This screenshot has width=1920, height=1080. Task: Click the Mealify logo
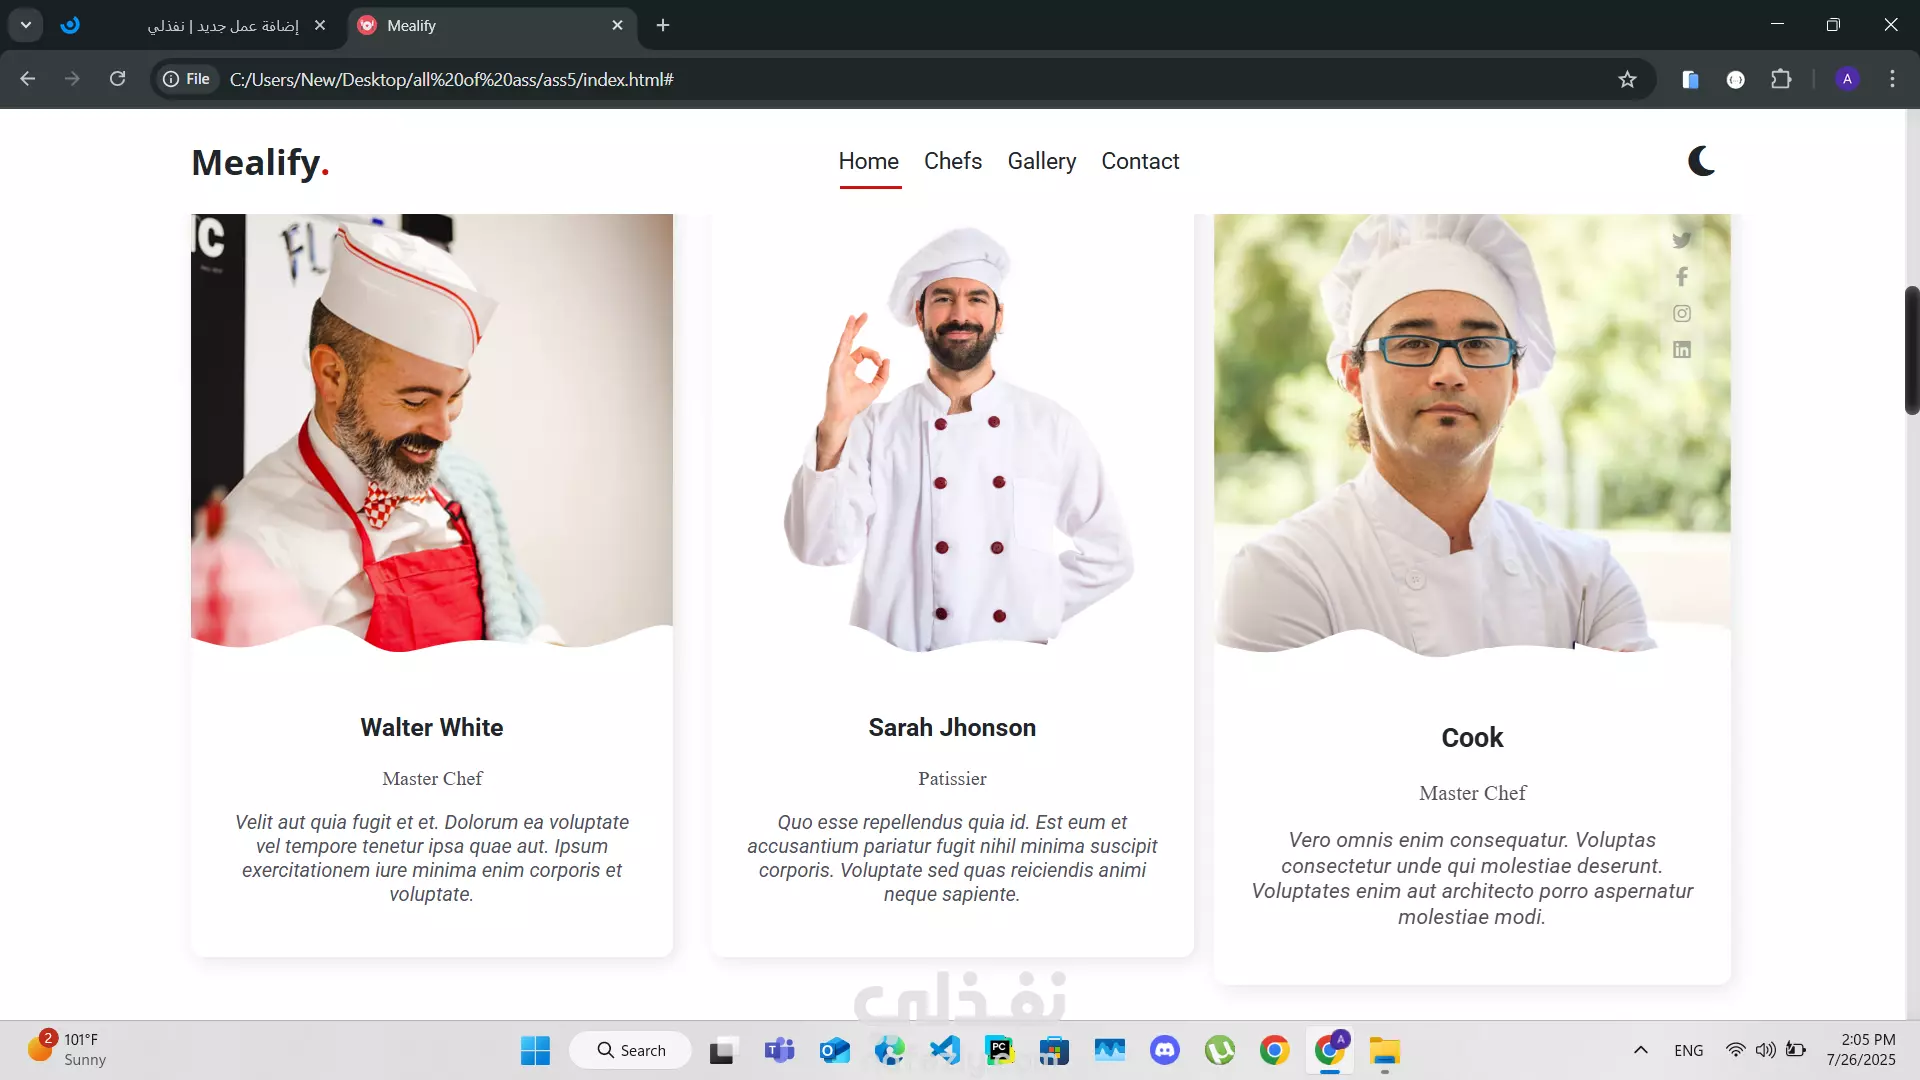click(x=260, y=162)
